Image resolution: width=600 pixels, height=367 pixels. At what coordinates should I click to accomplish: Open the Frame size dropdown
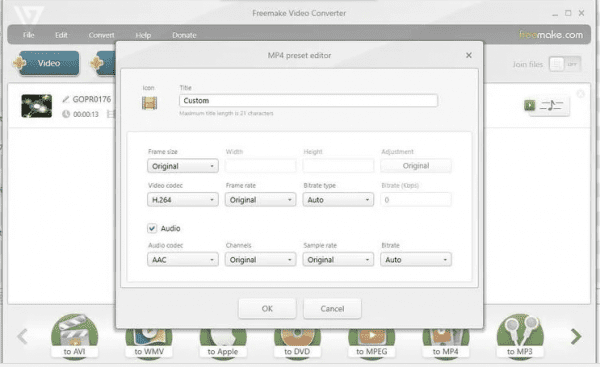[183, 166]
